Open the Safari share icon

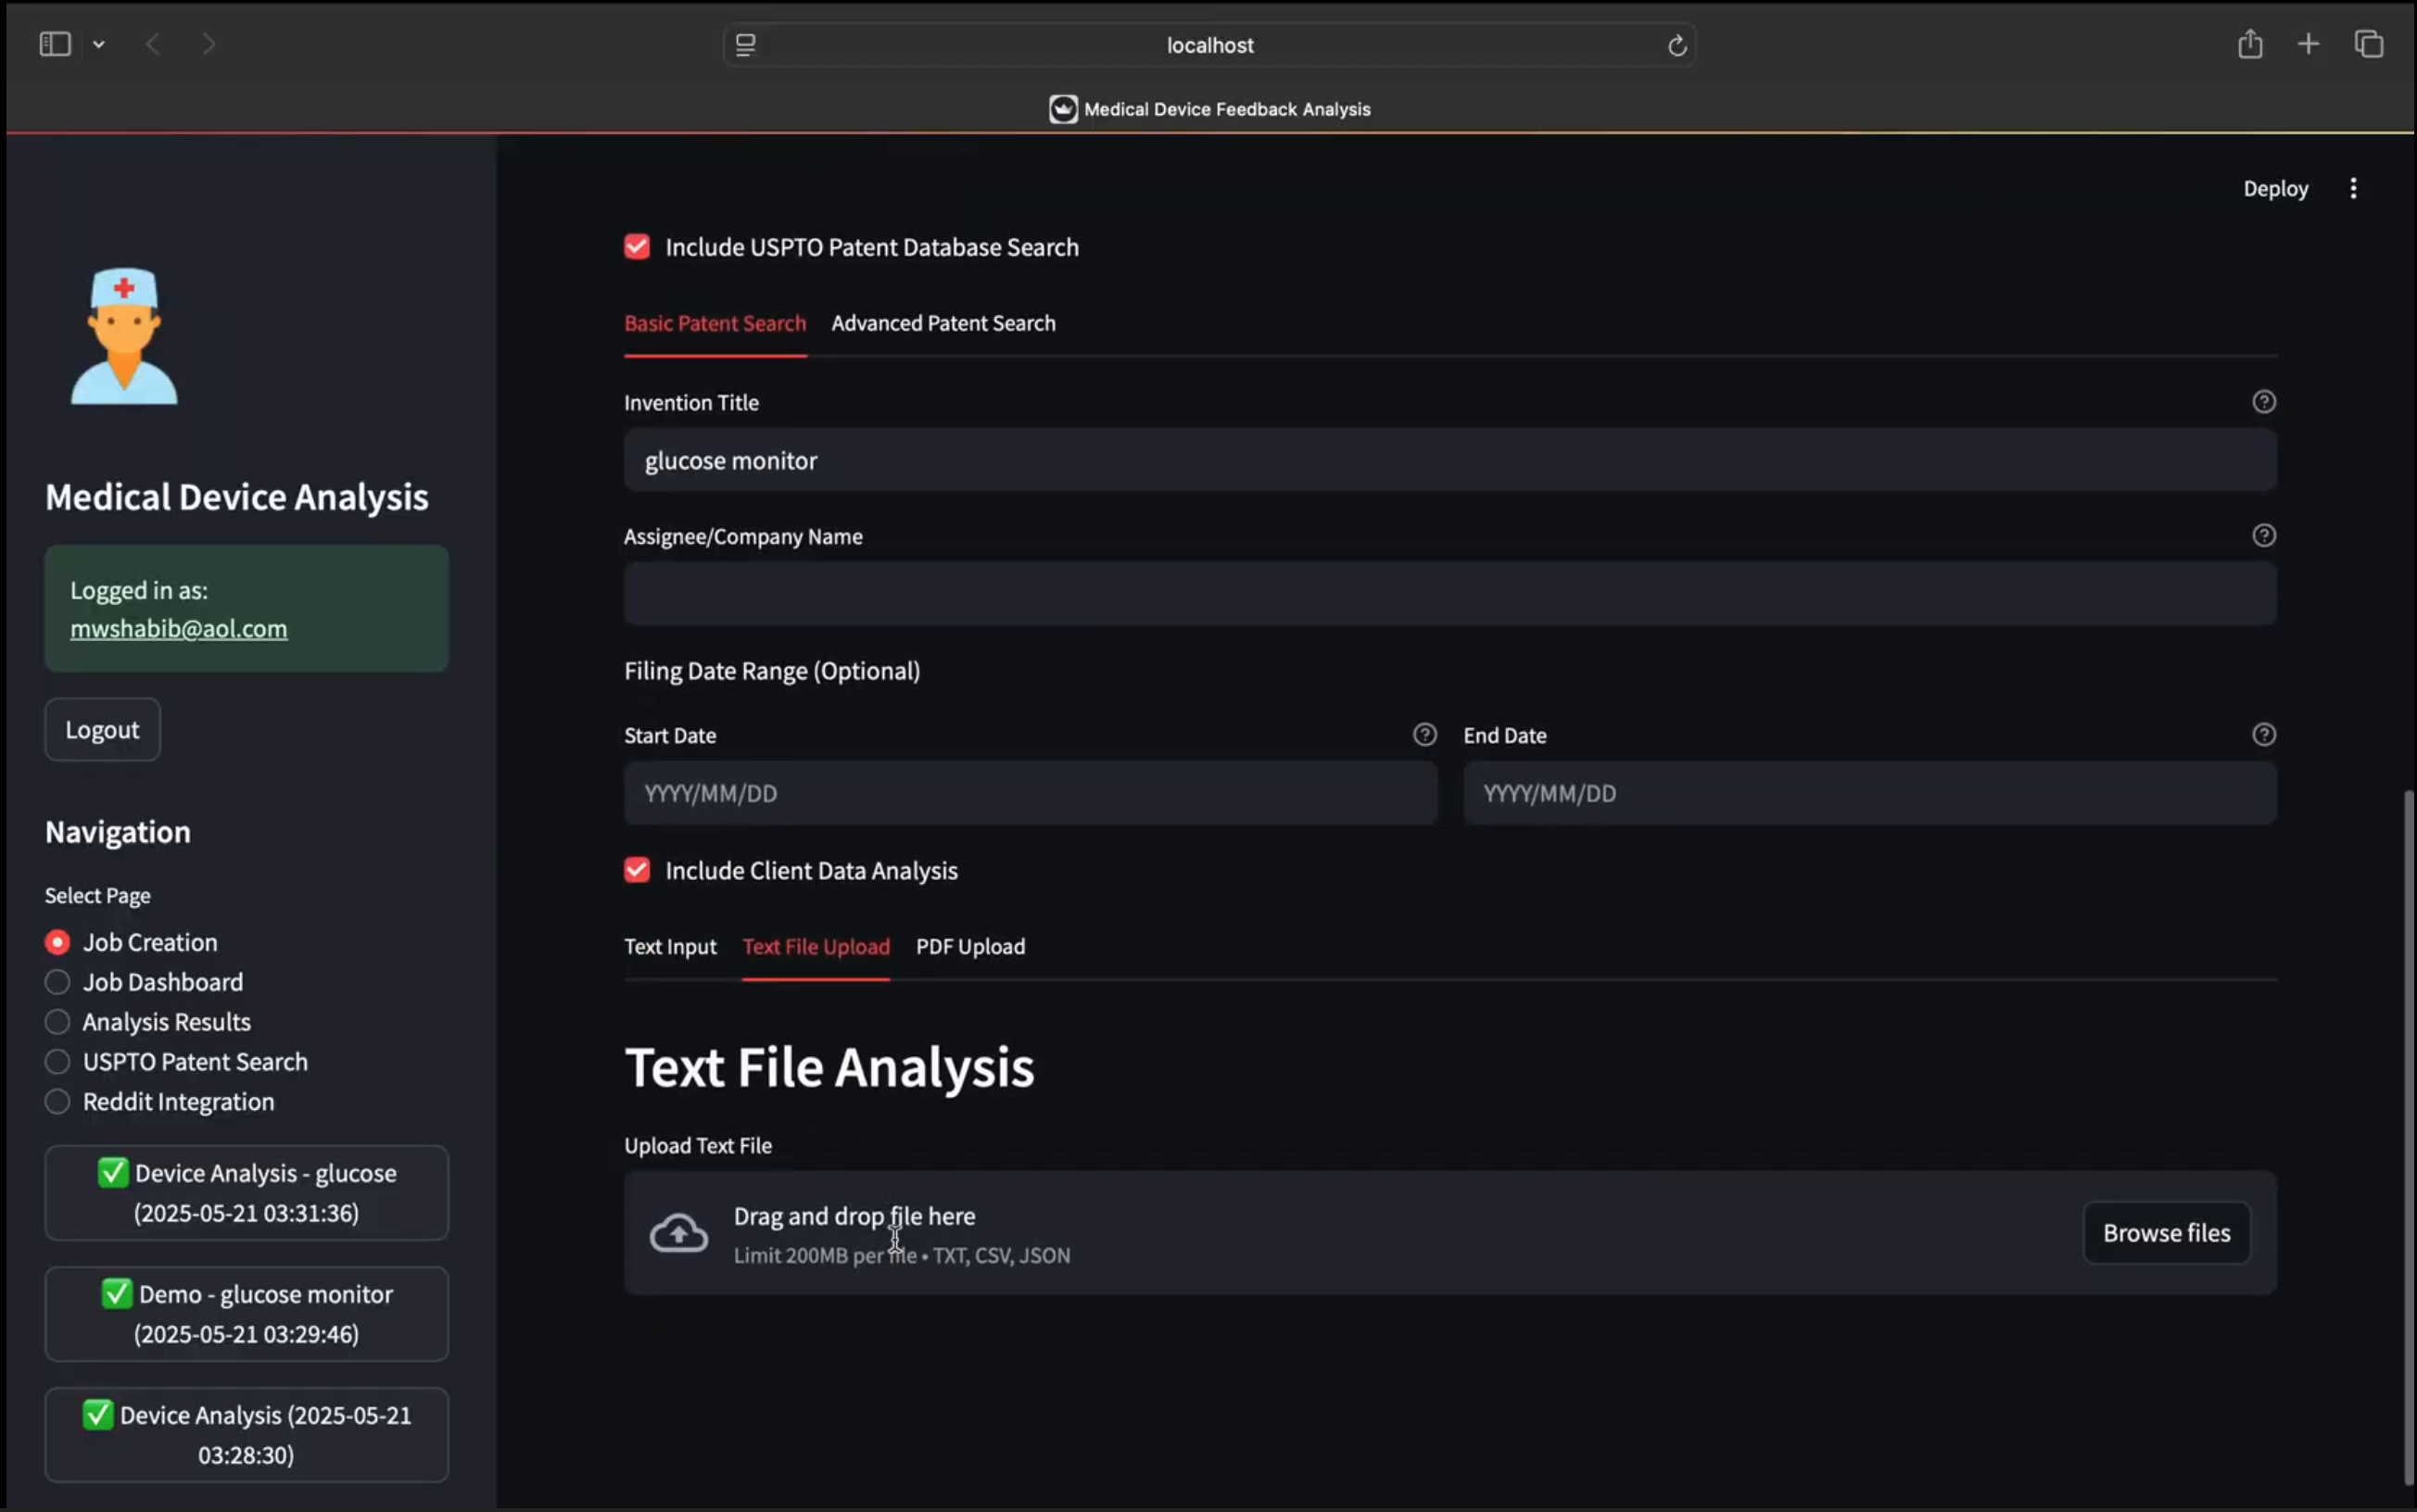pyautogui.click(x=2250, y=44)
